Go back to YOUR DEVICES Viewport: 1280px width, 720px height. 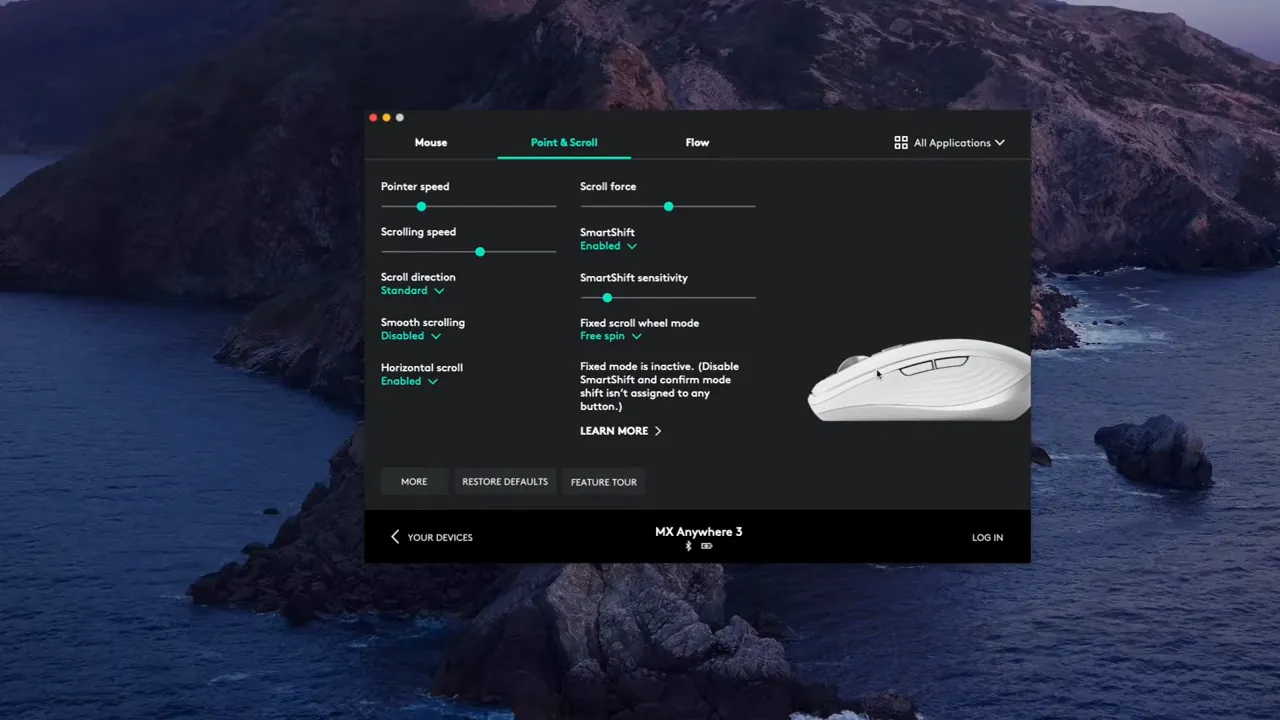431,537
